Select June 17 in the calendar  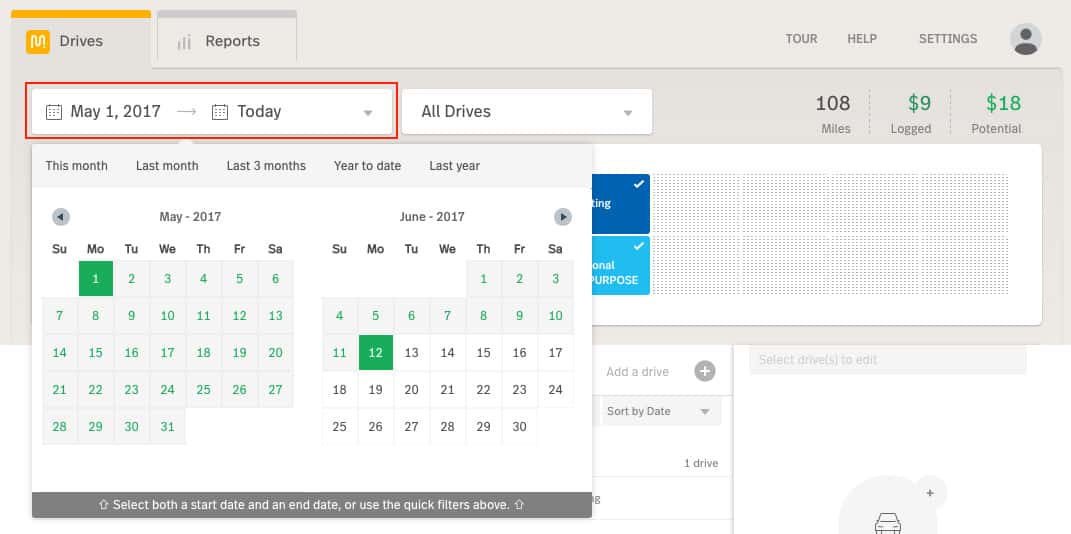(555, 353)
